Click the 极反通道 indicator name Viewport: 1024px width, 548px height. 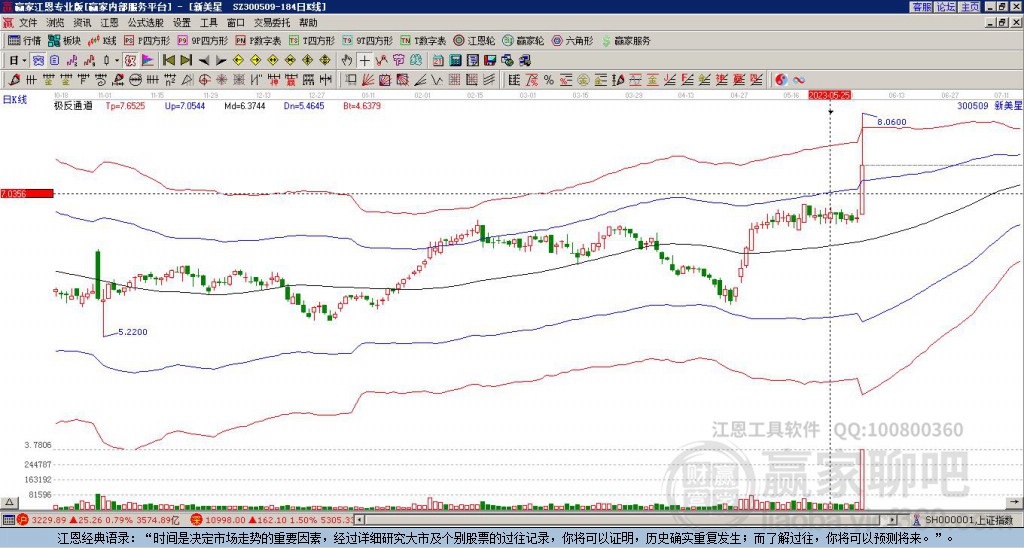(x=73, y=105)
